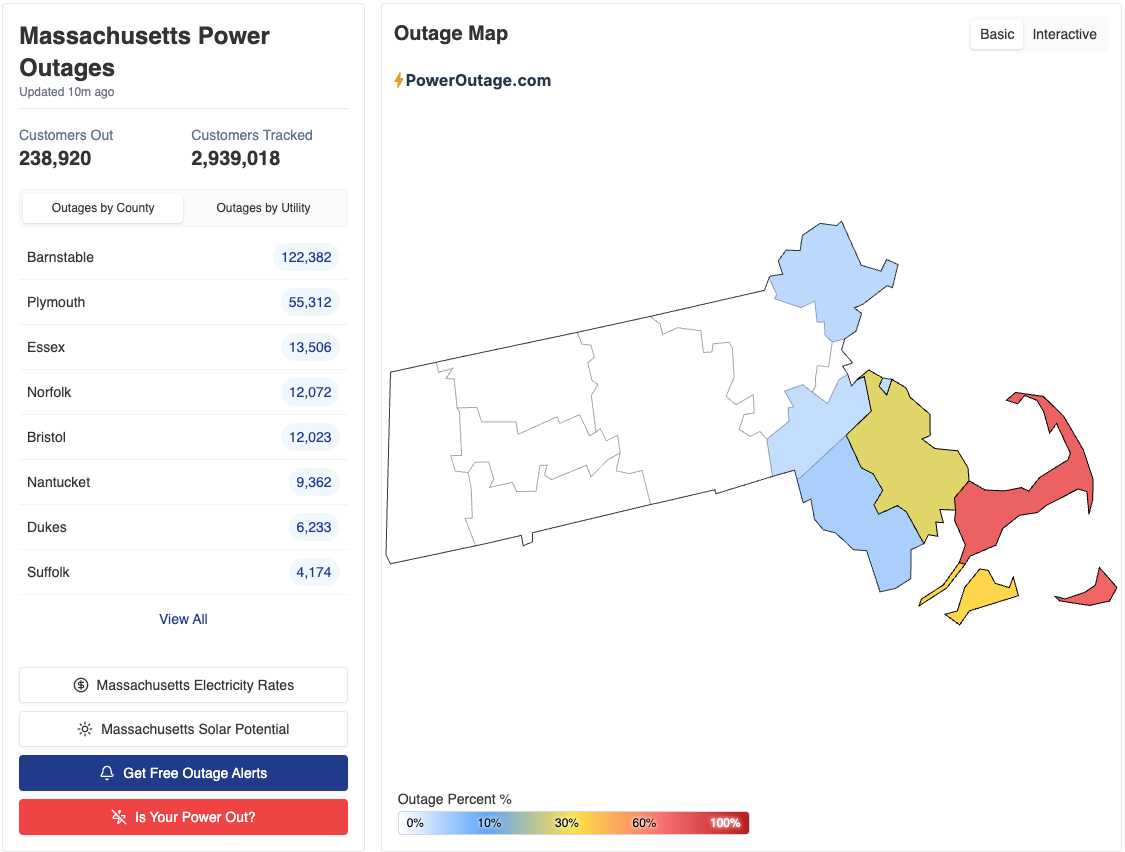1125x852 pixels.
Task: Click the dollar icon beside Massachusetts Electricity Rates
Action: click(x=81, y=686)
